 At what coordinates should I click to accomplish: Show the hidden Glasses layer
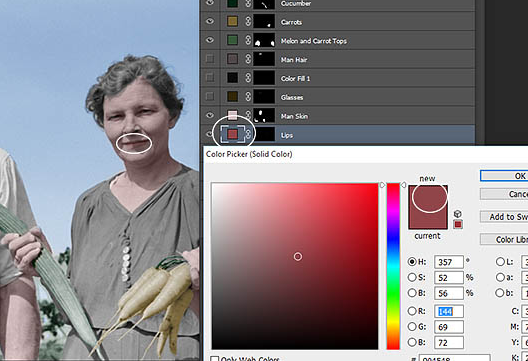[x=210, y=97]
